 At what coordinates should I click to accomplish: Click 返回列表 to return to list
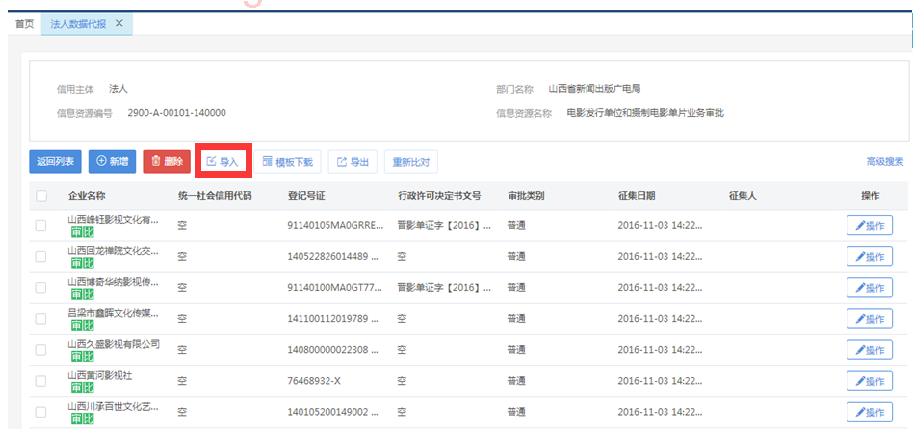tap(55, 161)
